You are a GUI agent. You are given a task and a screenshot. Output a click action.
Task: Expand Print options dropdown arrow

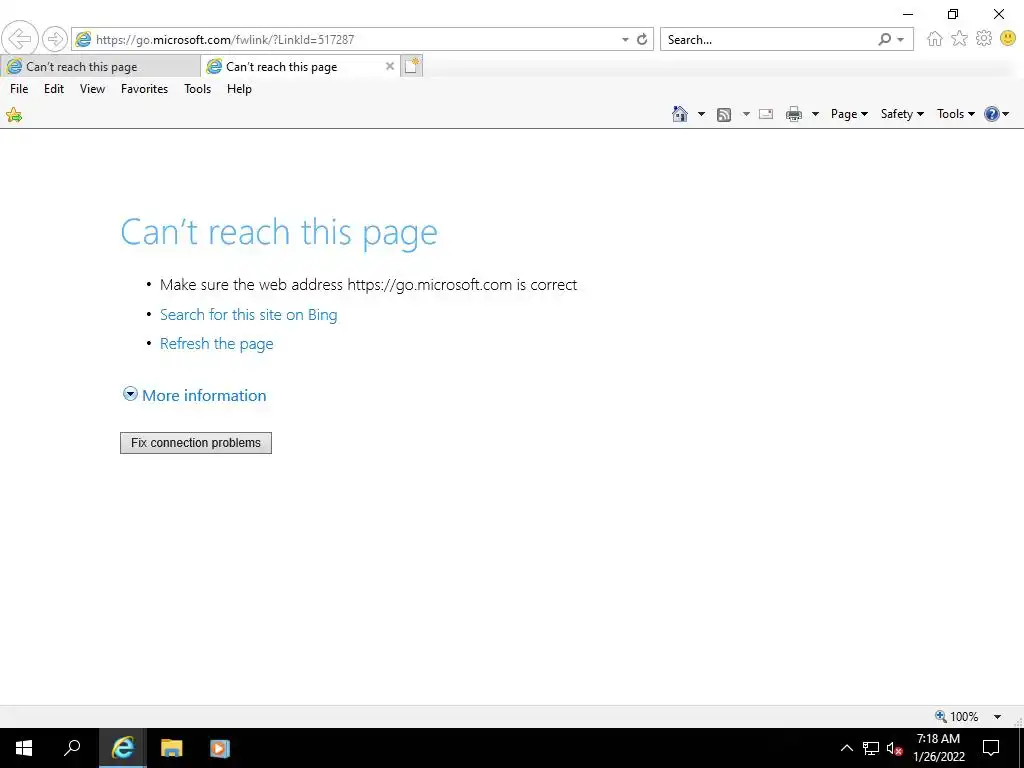pyautogui.click(x=815, y=114)
